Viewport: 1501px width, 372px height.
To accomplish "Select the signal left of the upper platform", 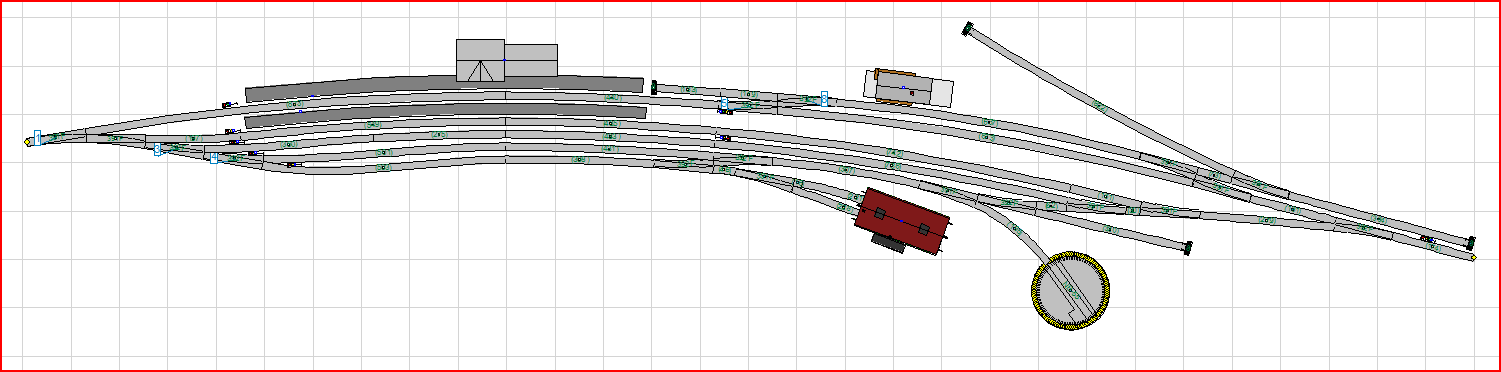I will coord(228,104).
